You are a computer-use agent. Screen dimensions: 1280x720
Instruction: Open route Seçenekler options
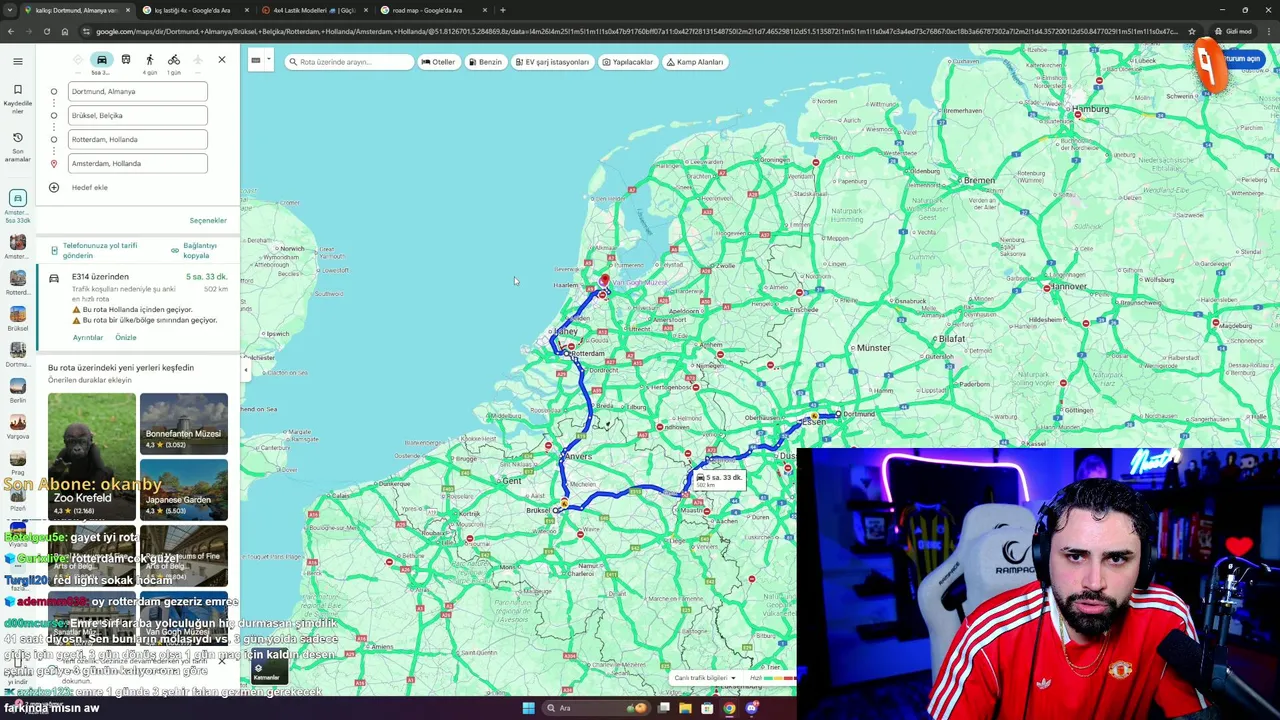tap(208, 220)
